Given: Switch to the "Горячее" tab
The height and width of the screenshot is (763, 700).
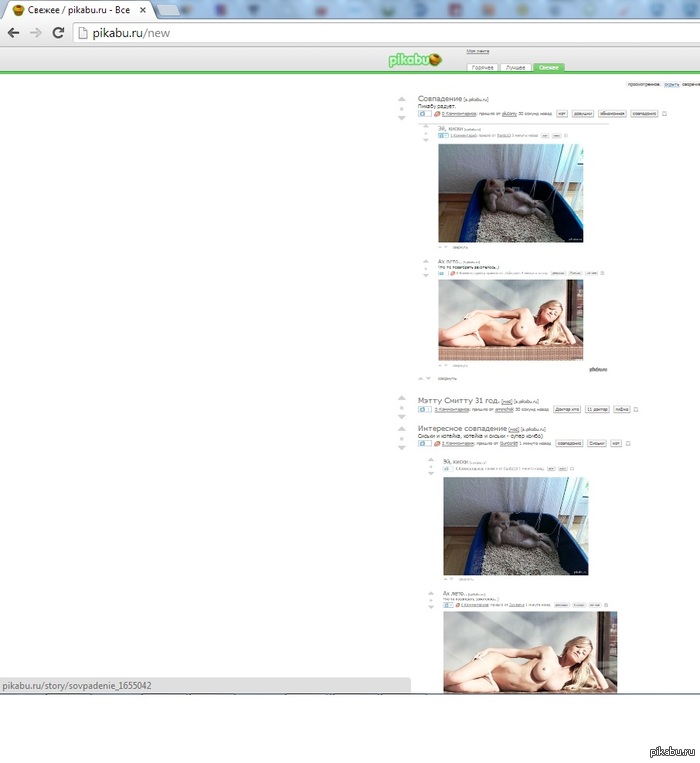Looking at the screenshot, I should pos(482,67).
